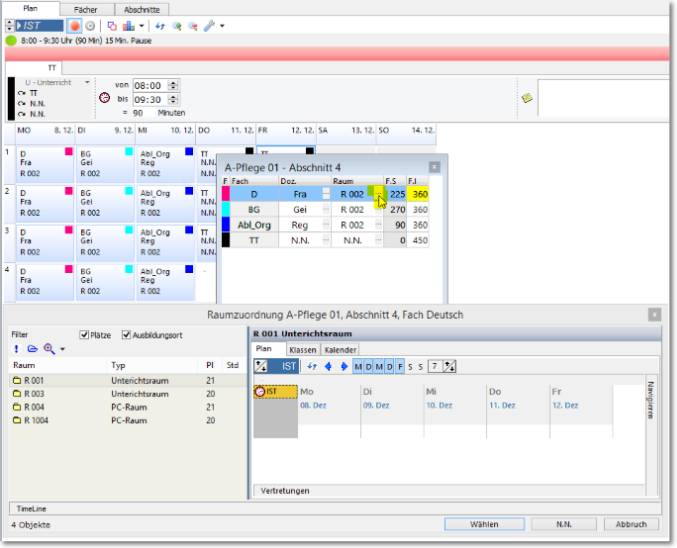Image resolution: width=677 pixels, height=548 pixels.
Task: Click the Abbruch button
Action: 630,524
